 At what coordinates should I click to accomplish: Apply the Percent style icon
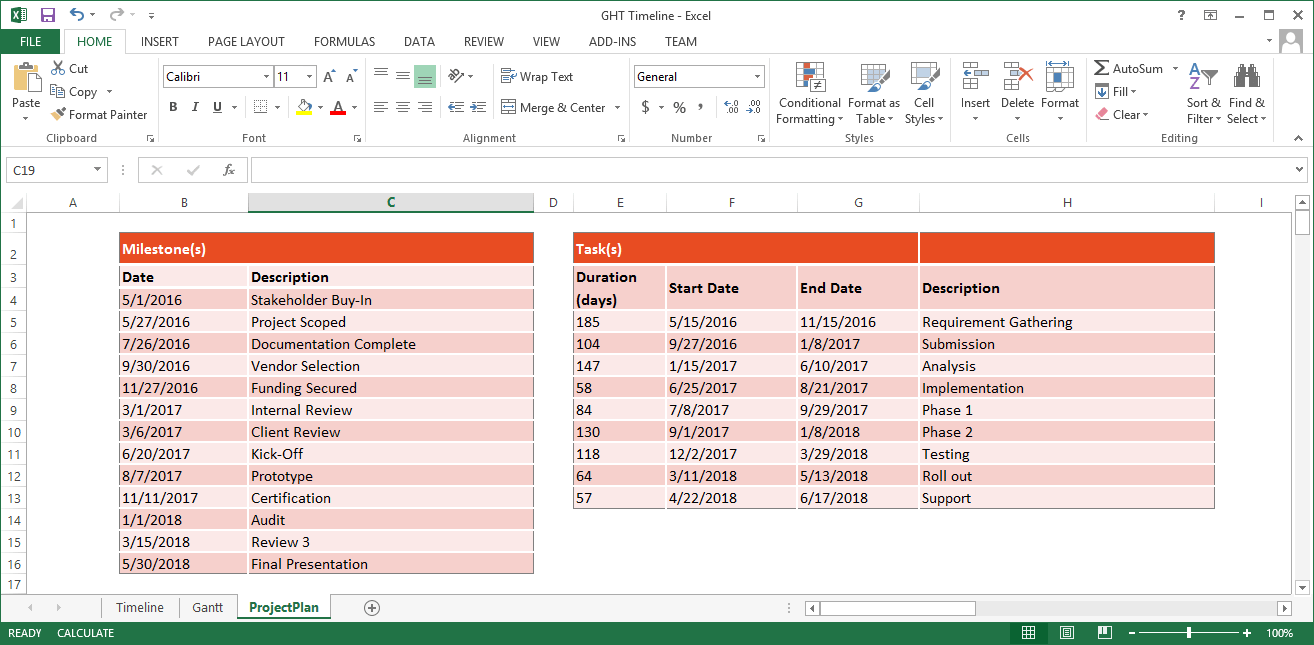pyautogui.click(x=679, y=107)
